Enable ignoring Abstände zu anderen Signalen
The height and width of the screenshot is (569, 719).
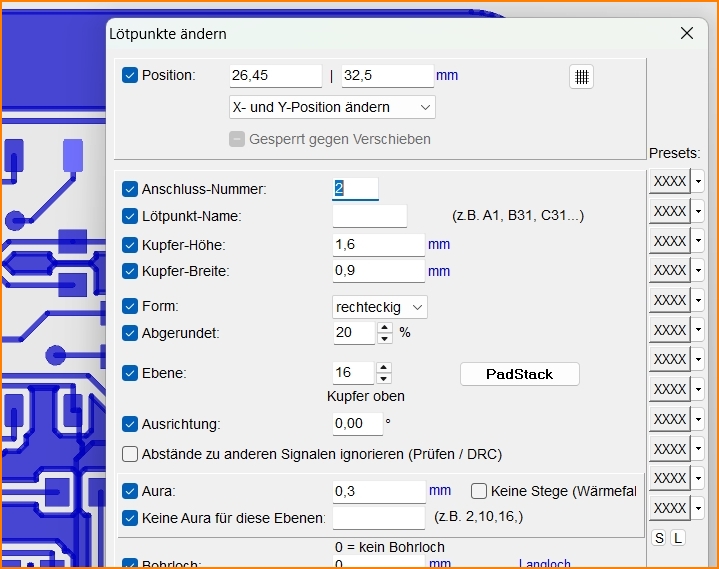click(x=130, y=454)
